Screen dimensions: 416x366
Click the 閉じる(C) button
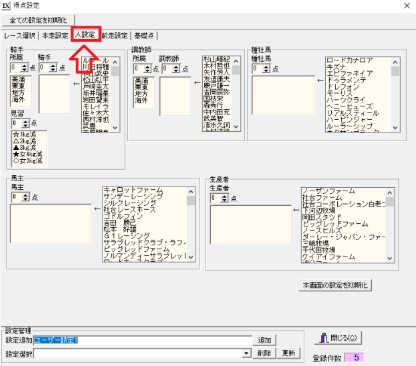338,338
